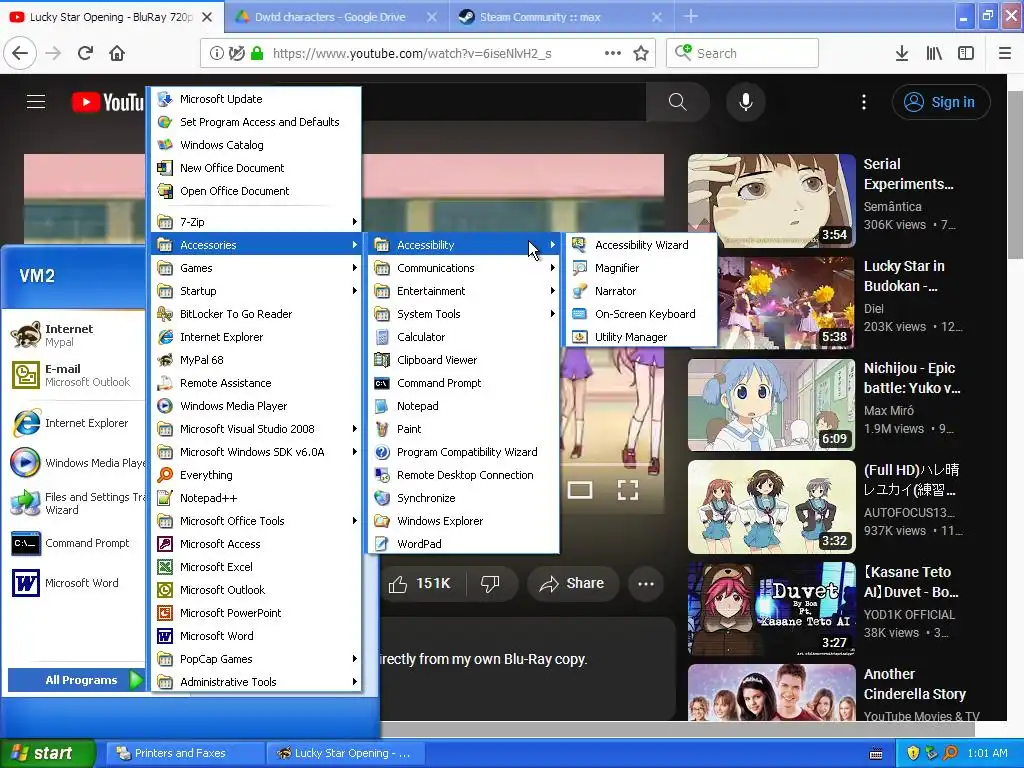
Task: Launch Paint from Accessories menu
Action: click(x=464, y=429)
